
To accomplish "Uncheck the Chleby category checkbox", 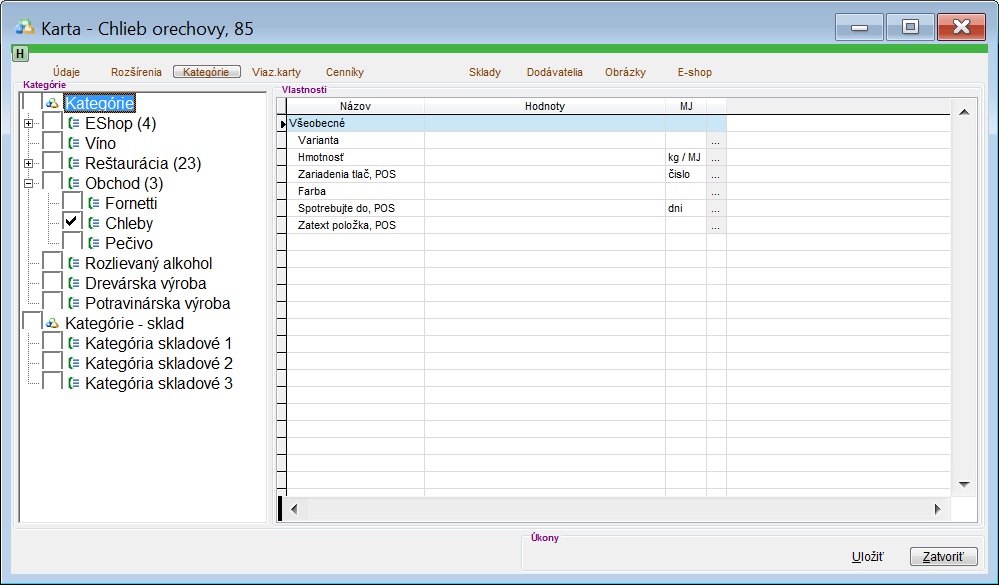I will click(72, 223).
